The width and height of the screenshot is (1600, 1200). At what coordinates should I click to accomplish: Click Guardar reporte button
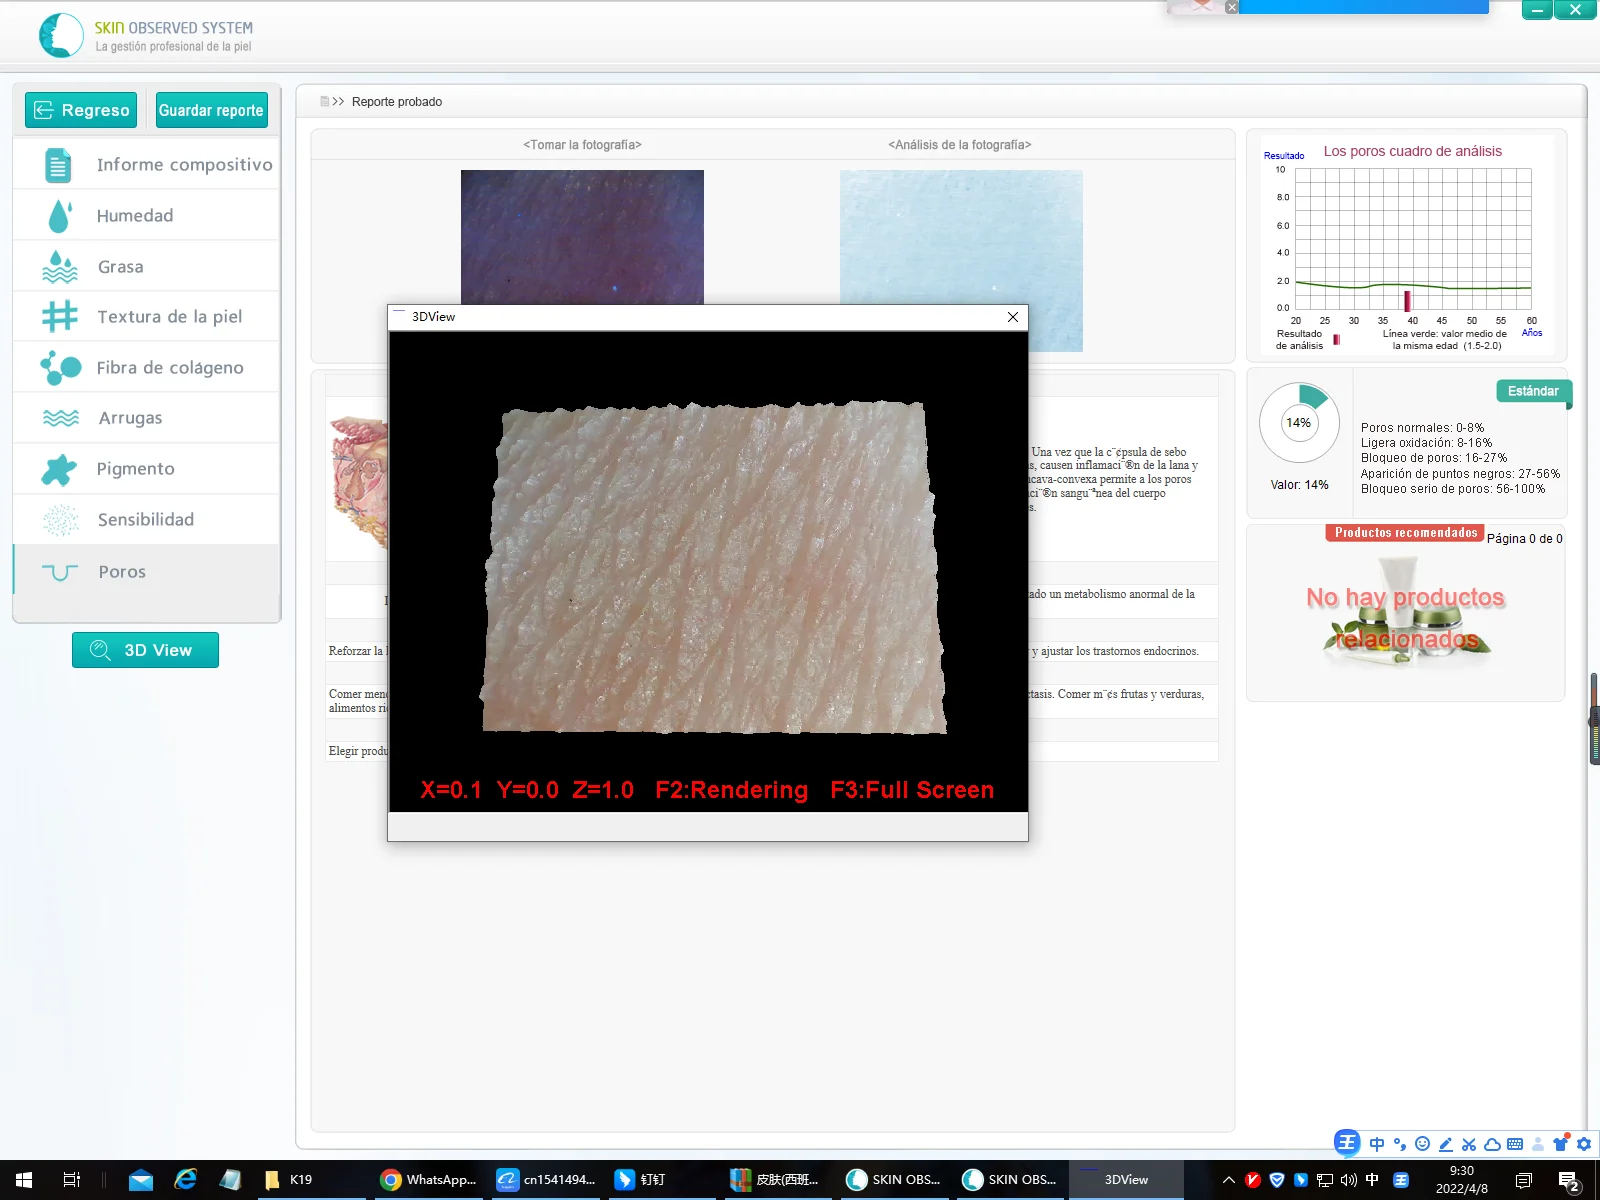tap(211, 110)
